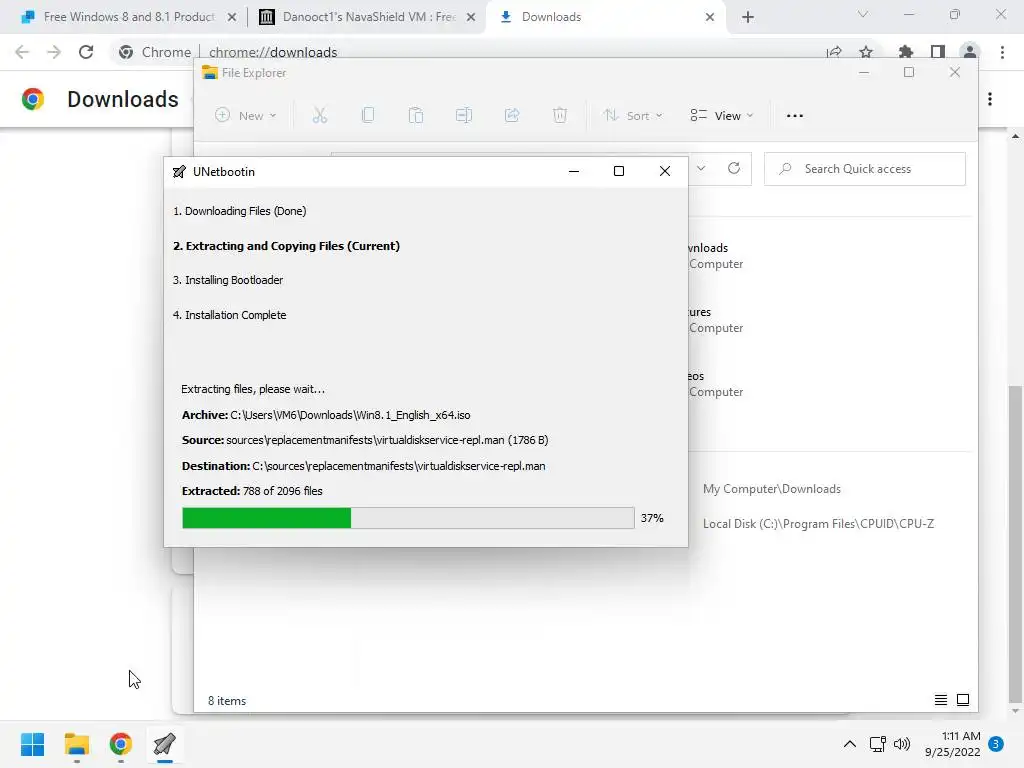Viewport: 1024px width, 768px height.
Task: Open the volume tray icon
Action: [902, 744]
